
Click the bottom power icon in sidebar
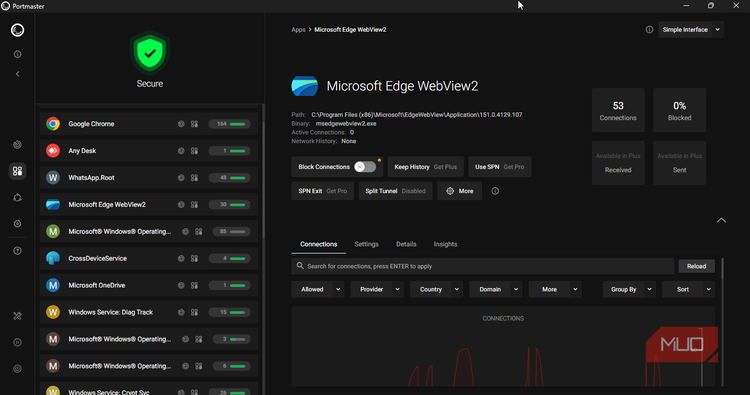click(x=18, y=369)
